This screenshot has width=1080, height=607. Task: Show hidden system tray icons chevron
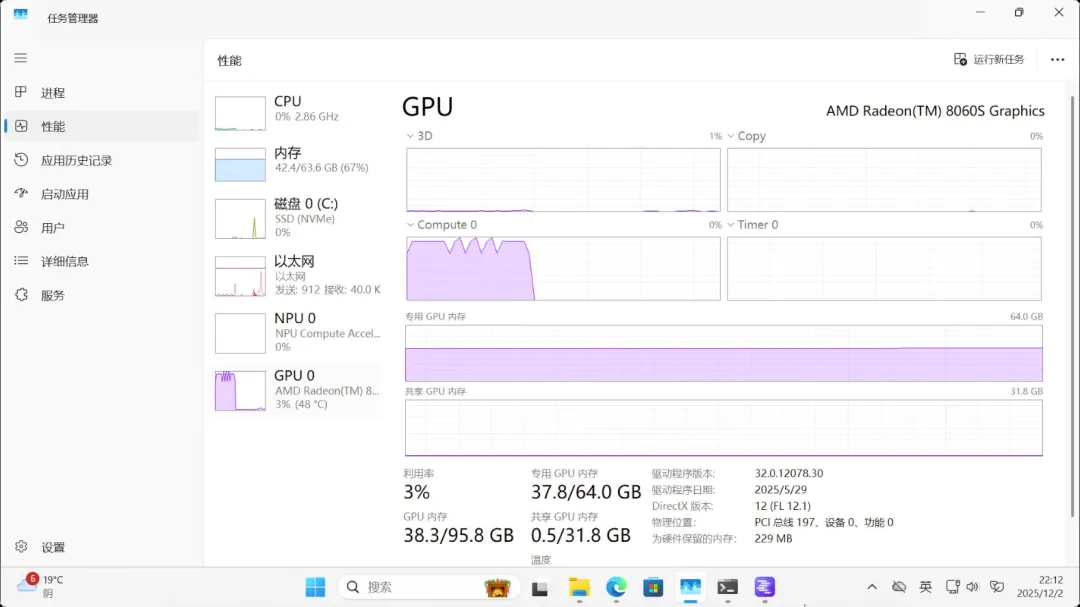click(872, 587)
